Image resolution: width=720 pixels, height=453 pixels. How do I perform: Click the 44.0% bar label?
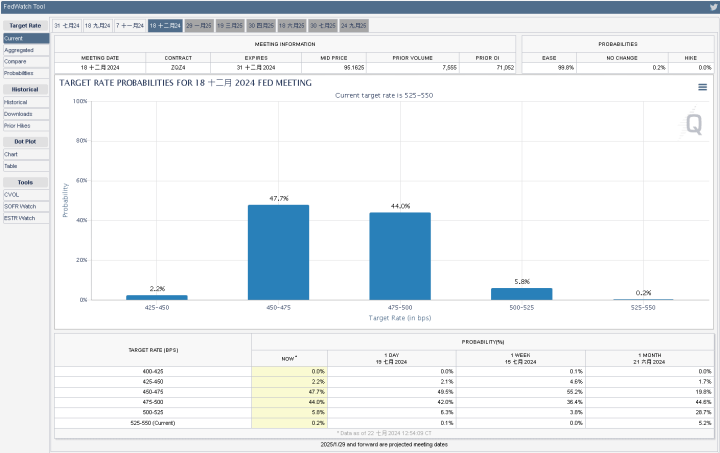[400, 206]
